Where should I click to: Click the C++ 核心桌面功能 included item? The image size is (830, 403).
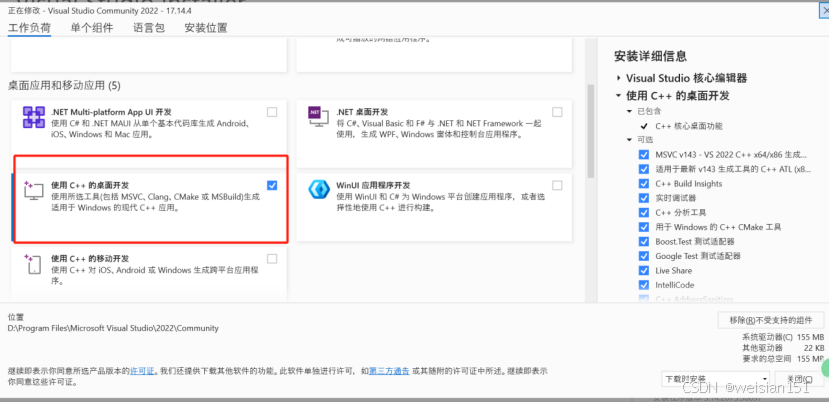pyautogui.click(x=689, y=126)
